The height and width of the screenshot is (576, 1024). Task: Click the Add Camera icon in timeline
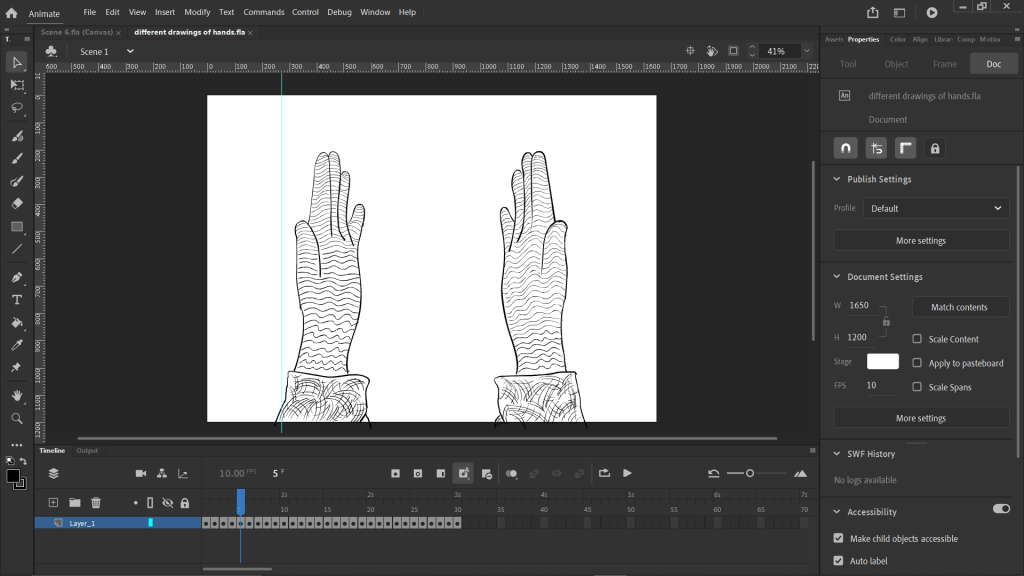pos(141,473)
